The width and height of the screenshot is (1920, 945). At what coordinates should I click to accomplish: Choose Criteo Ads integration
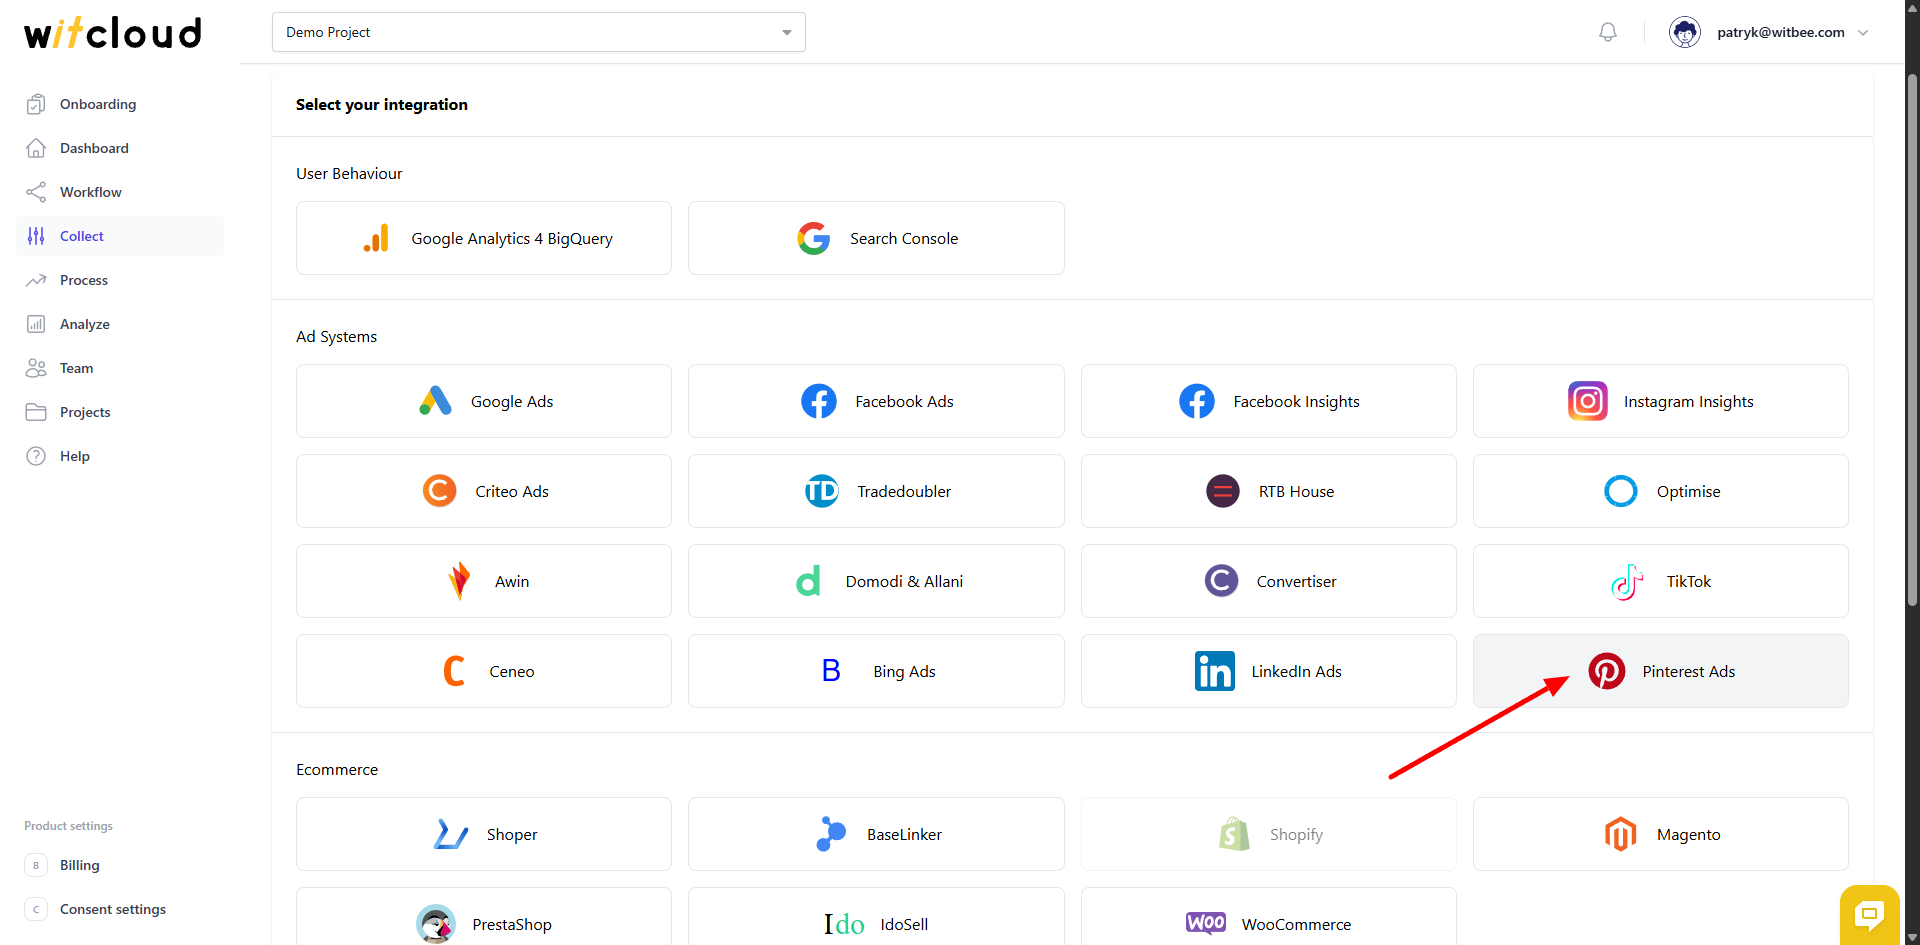pos(484,491)
